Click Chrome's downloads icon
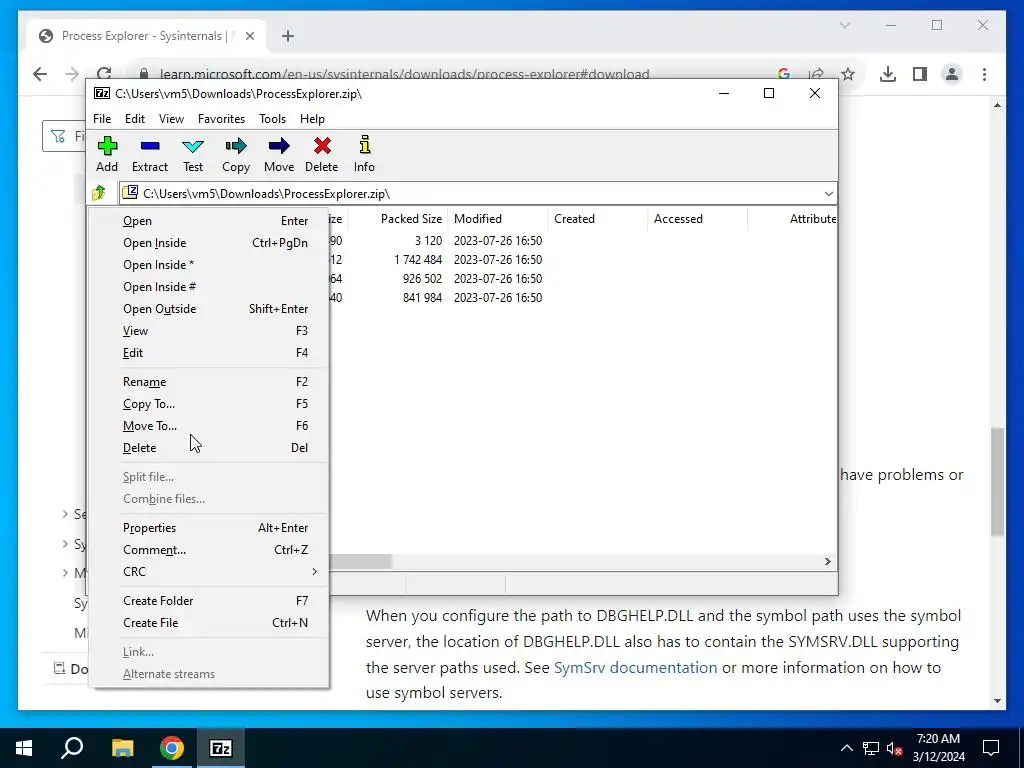This screenshot has height=768, width=1024. 888,74
